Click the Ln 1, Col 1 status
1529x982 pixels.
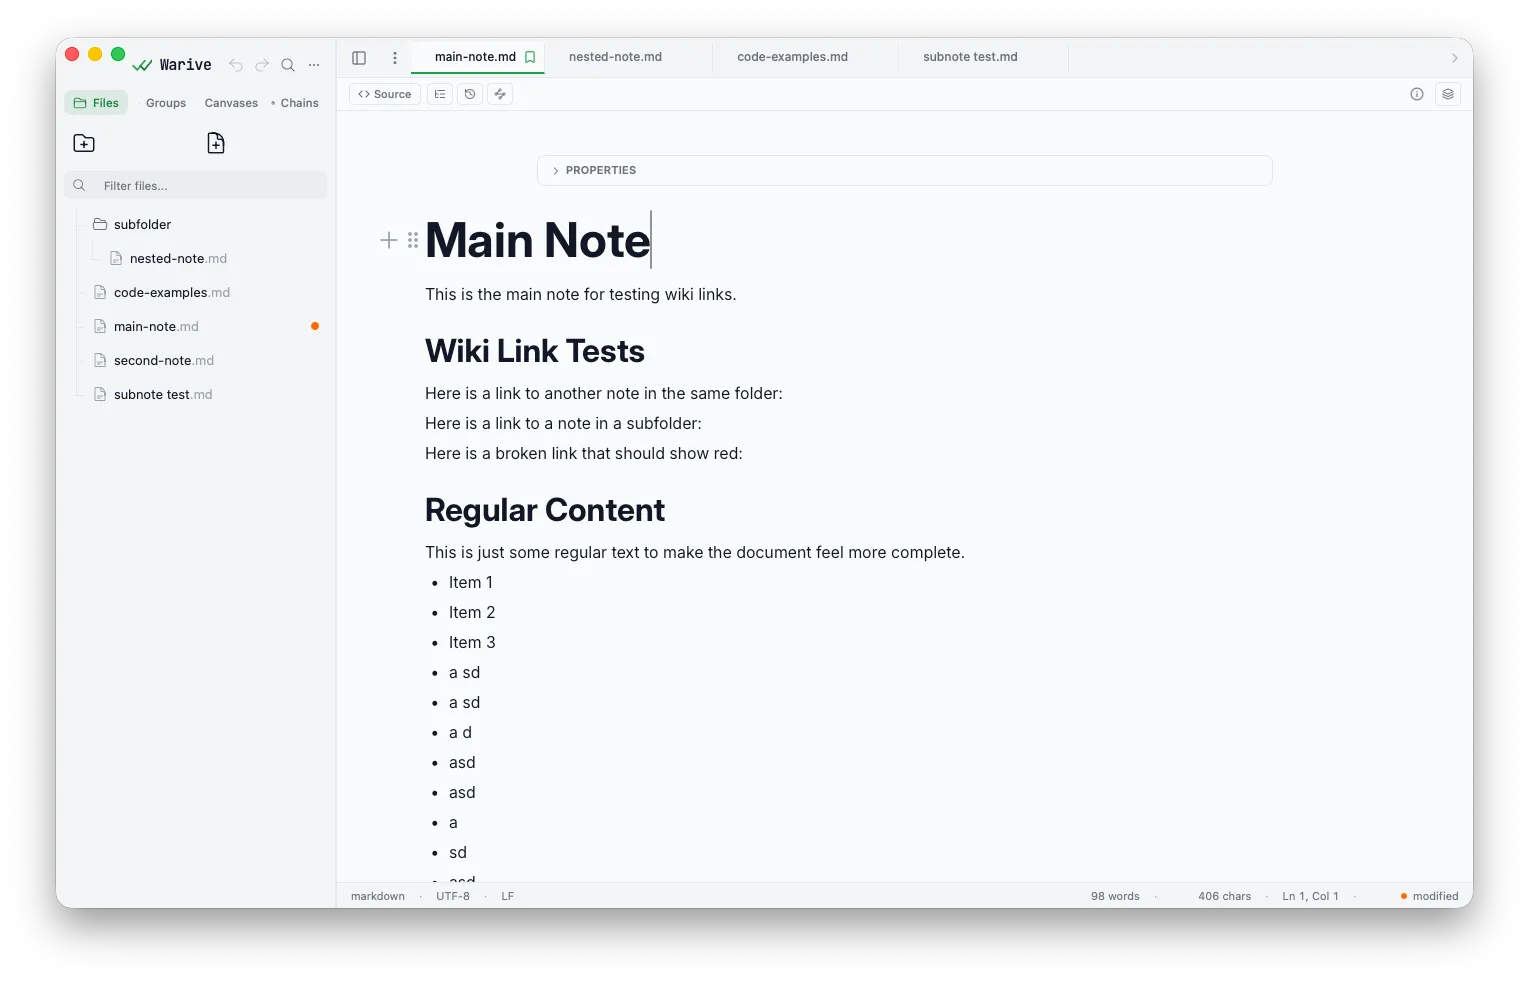[1310, 896]
